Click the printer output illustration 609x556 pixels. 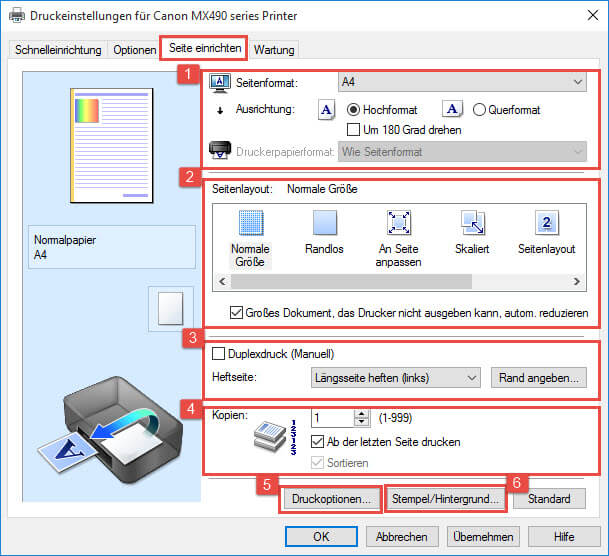pos(110,430)
